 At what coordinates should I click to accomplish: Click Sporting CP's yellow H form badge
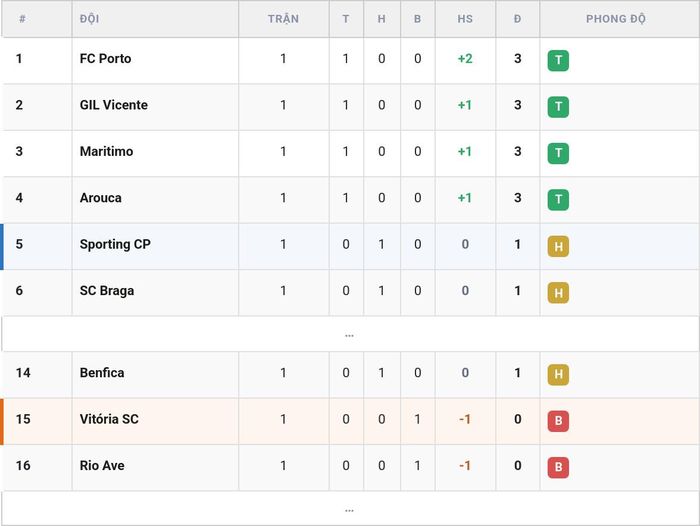(558, 246)
